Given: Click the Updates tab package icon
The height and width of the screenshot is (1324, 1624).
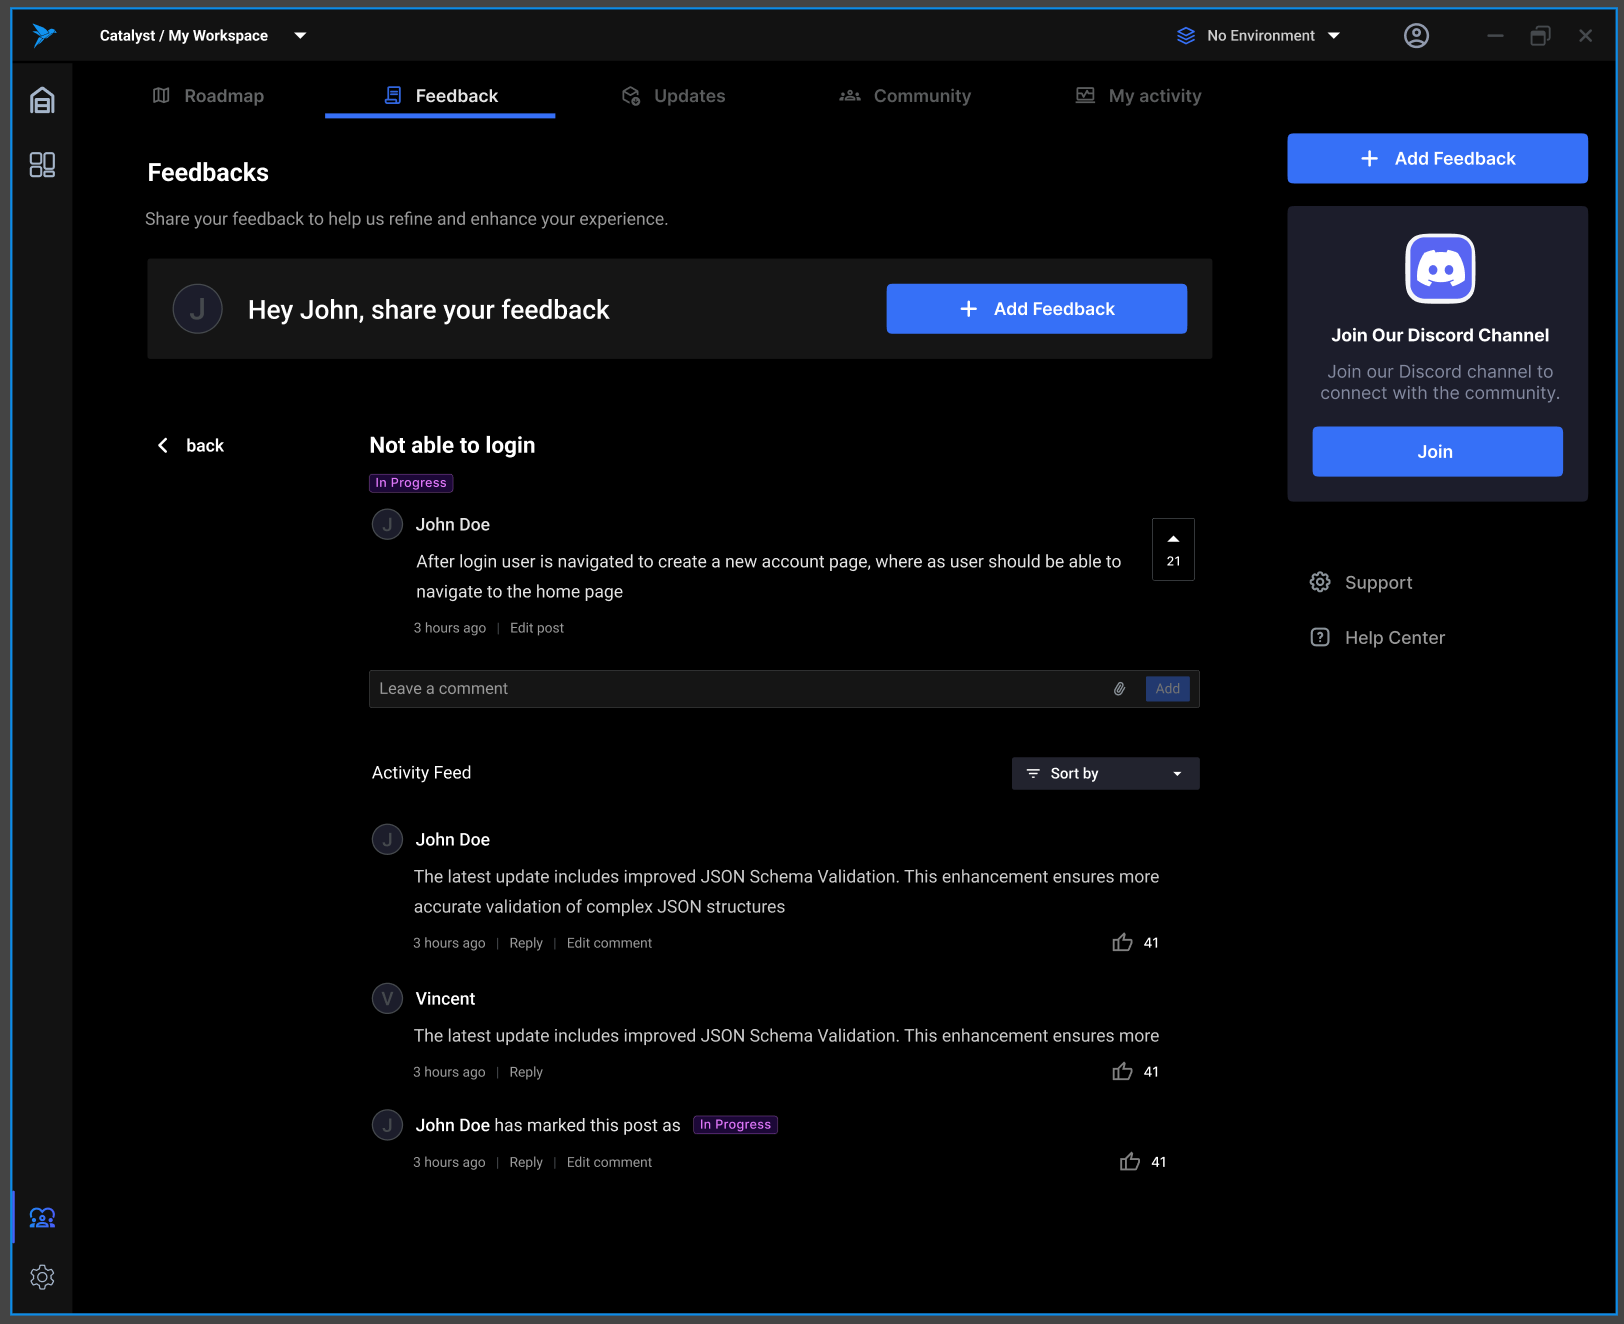Looking at the screenshot, I should point(631,95).
